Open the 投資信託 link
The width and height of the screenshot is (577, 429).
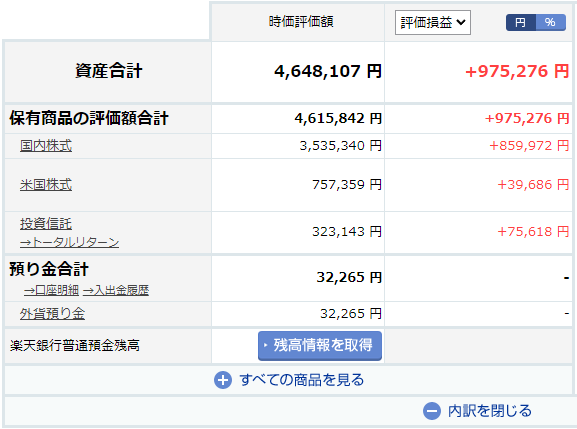pos(46,224)
